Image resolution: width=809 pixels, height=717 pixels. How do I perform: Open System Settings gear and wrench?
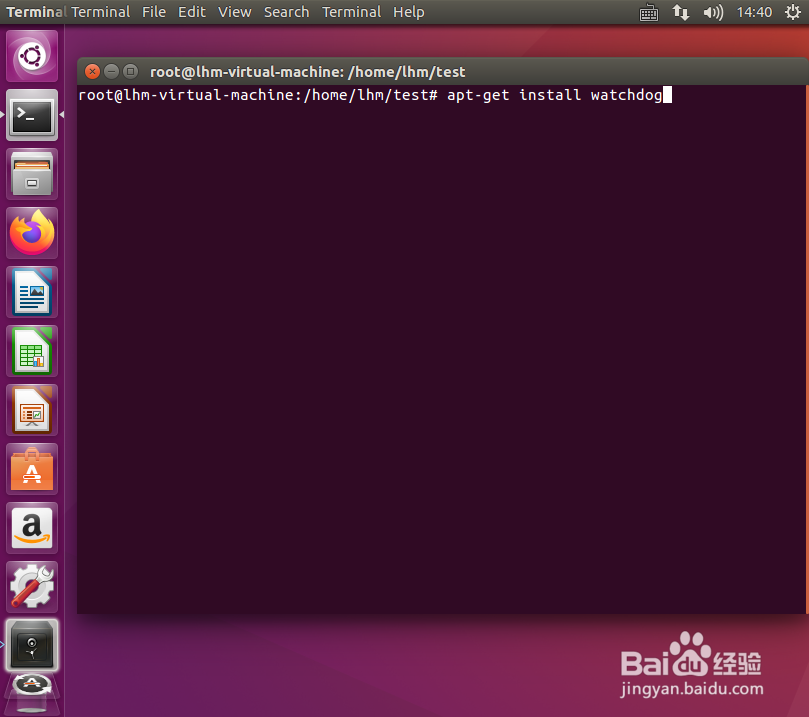32,587
